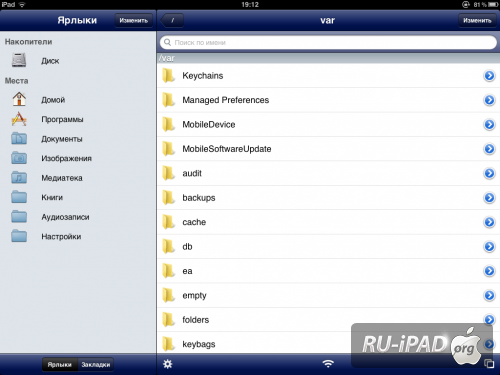The width and height of the screenshot is (500, 375).
Task: Click Изменить in the var header
Action: click(x=477, y=20)
